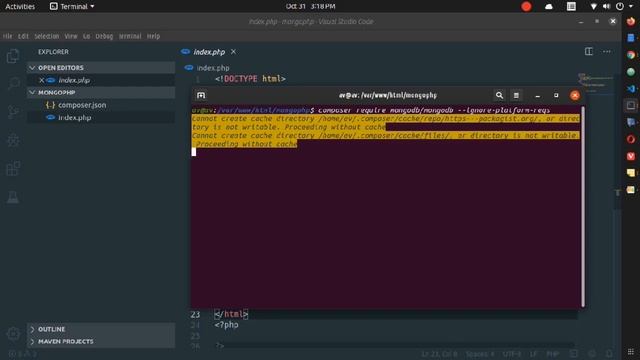Open editor More Actions ellipsis

(x=607, y=51)
